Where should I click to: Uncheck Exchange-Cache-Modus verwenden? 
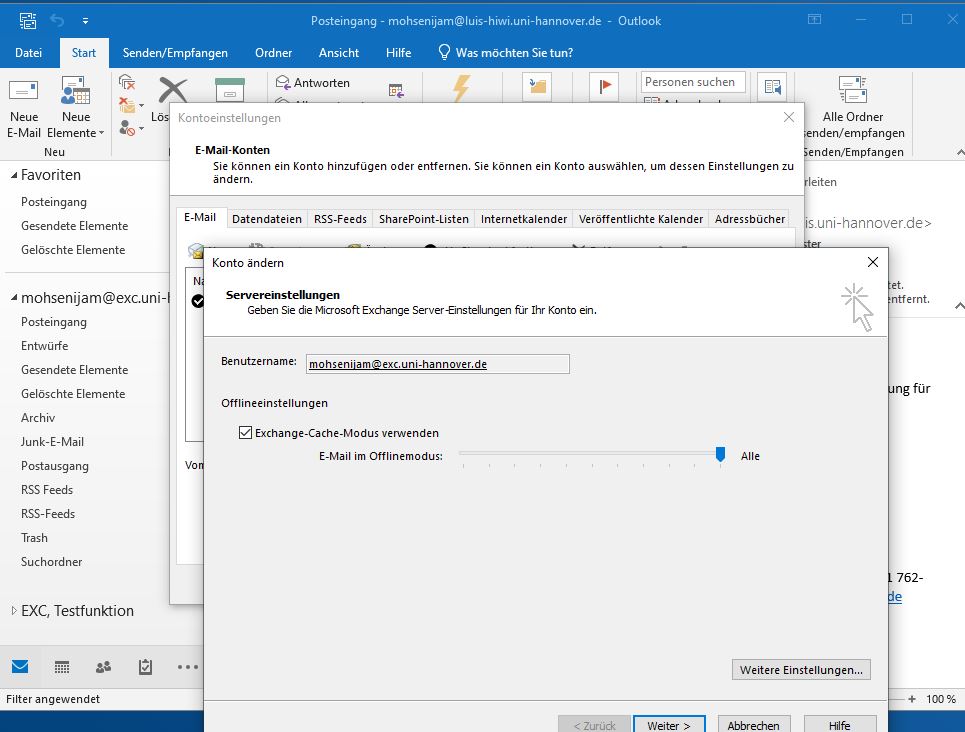click(x=246, y=433)
